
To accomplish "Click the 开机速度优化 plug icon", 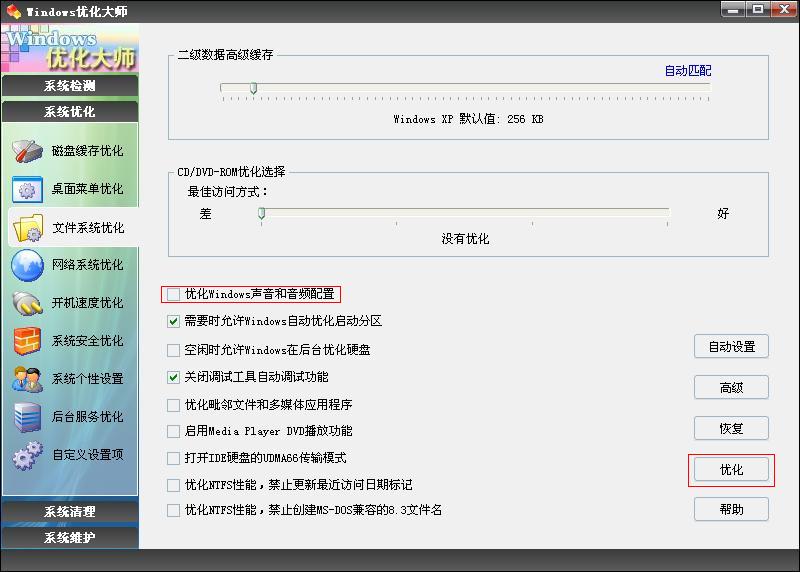I will tap(27, 303).
